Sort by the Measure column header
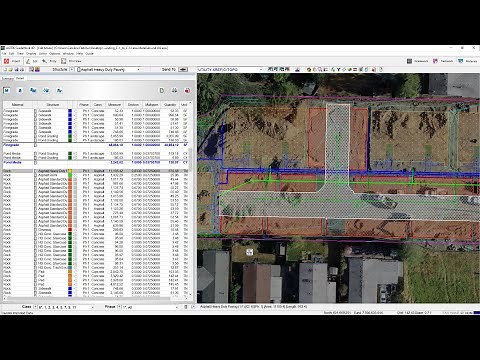The image size is (480, 360). (114, 105)
